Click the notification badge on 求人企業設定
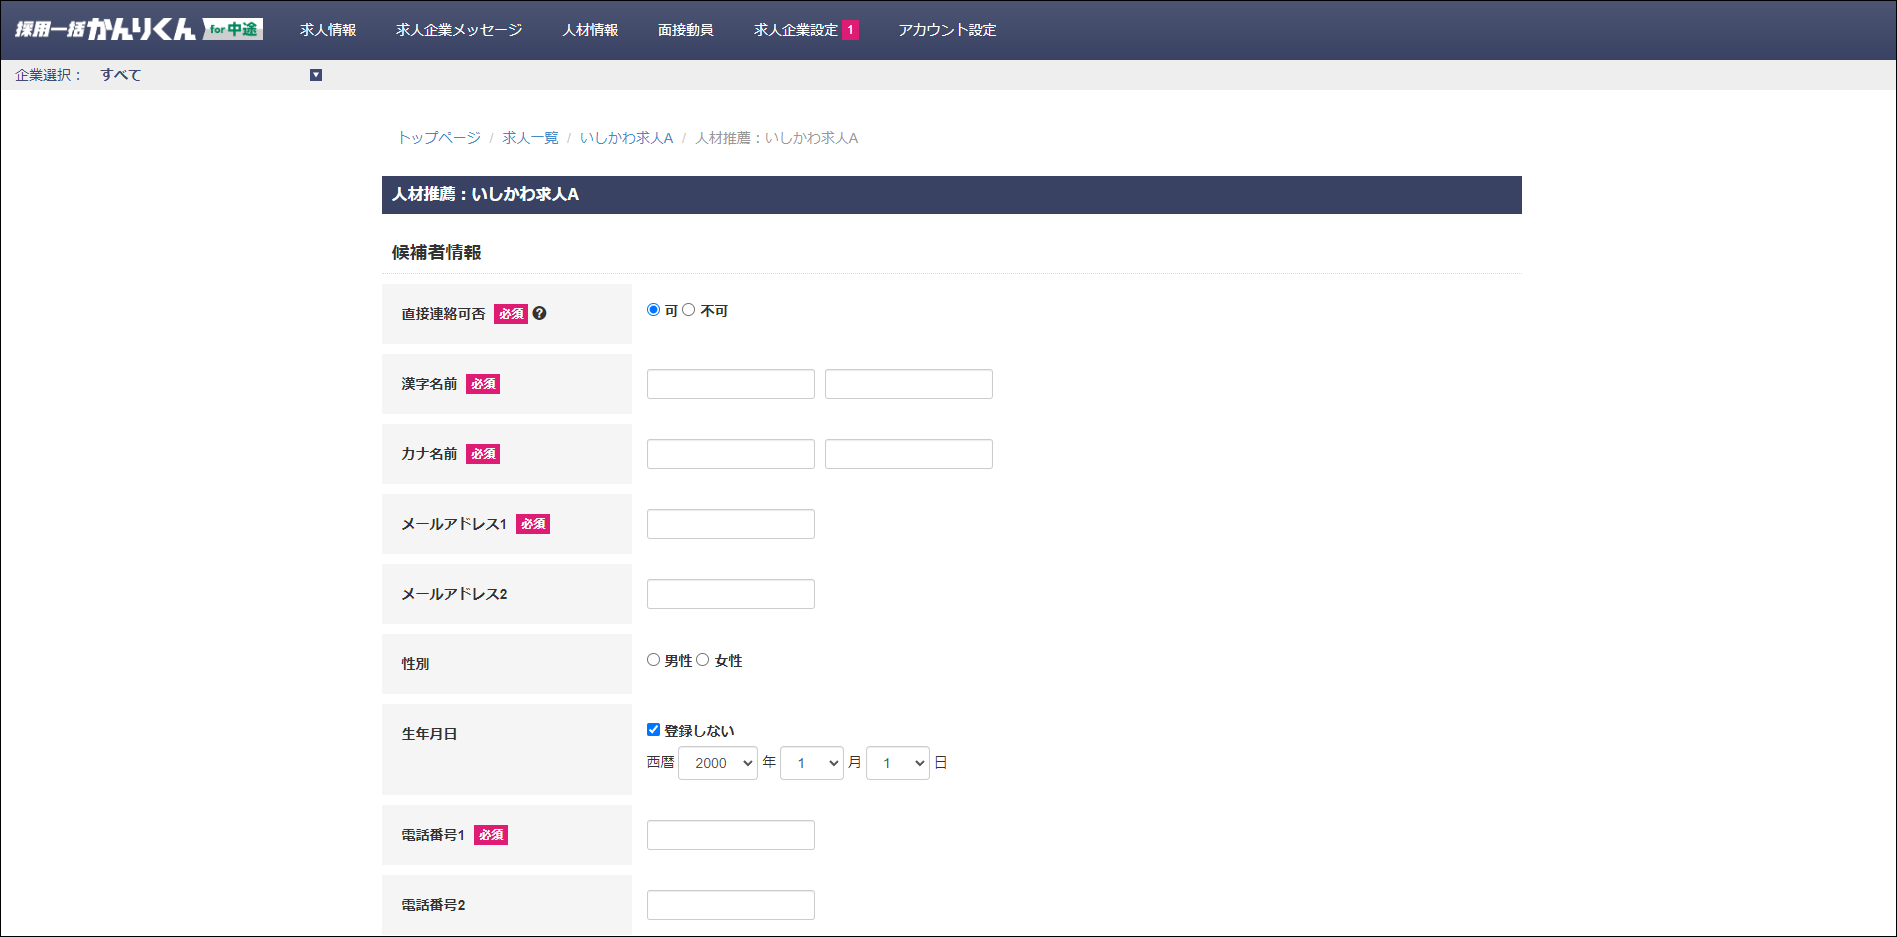The width and height of the screenshot is (1897, 937). click(x=850, y=30)
